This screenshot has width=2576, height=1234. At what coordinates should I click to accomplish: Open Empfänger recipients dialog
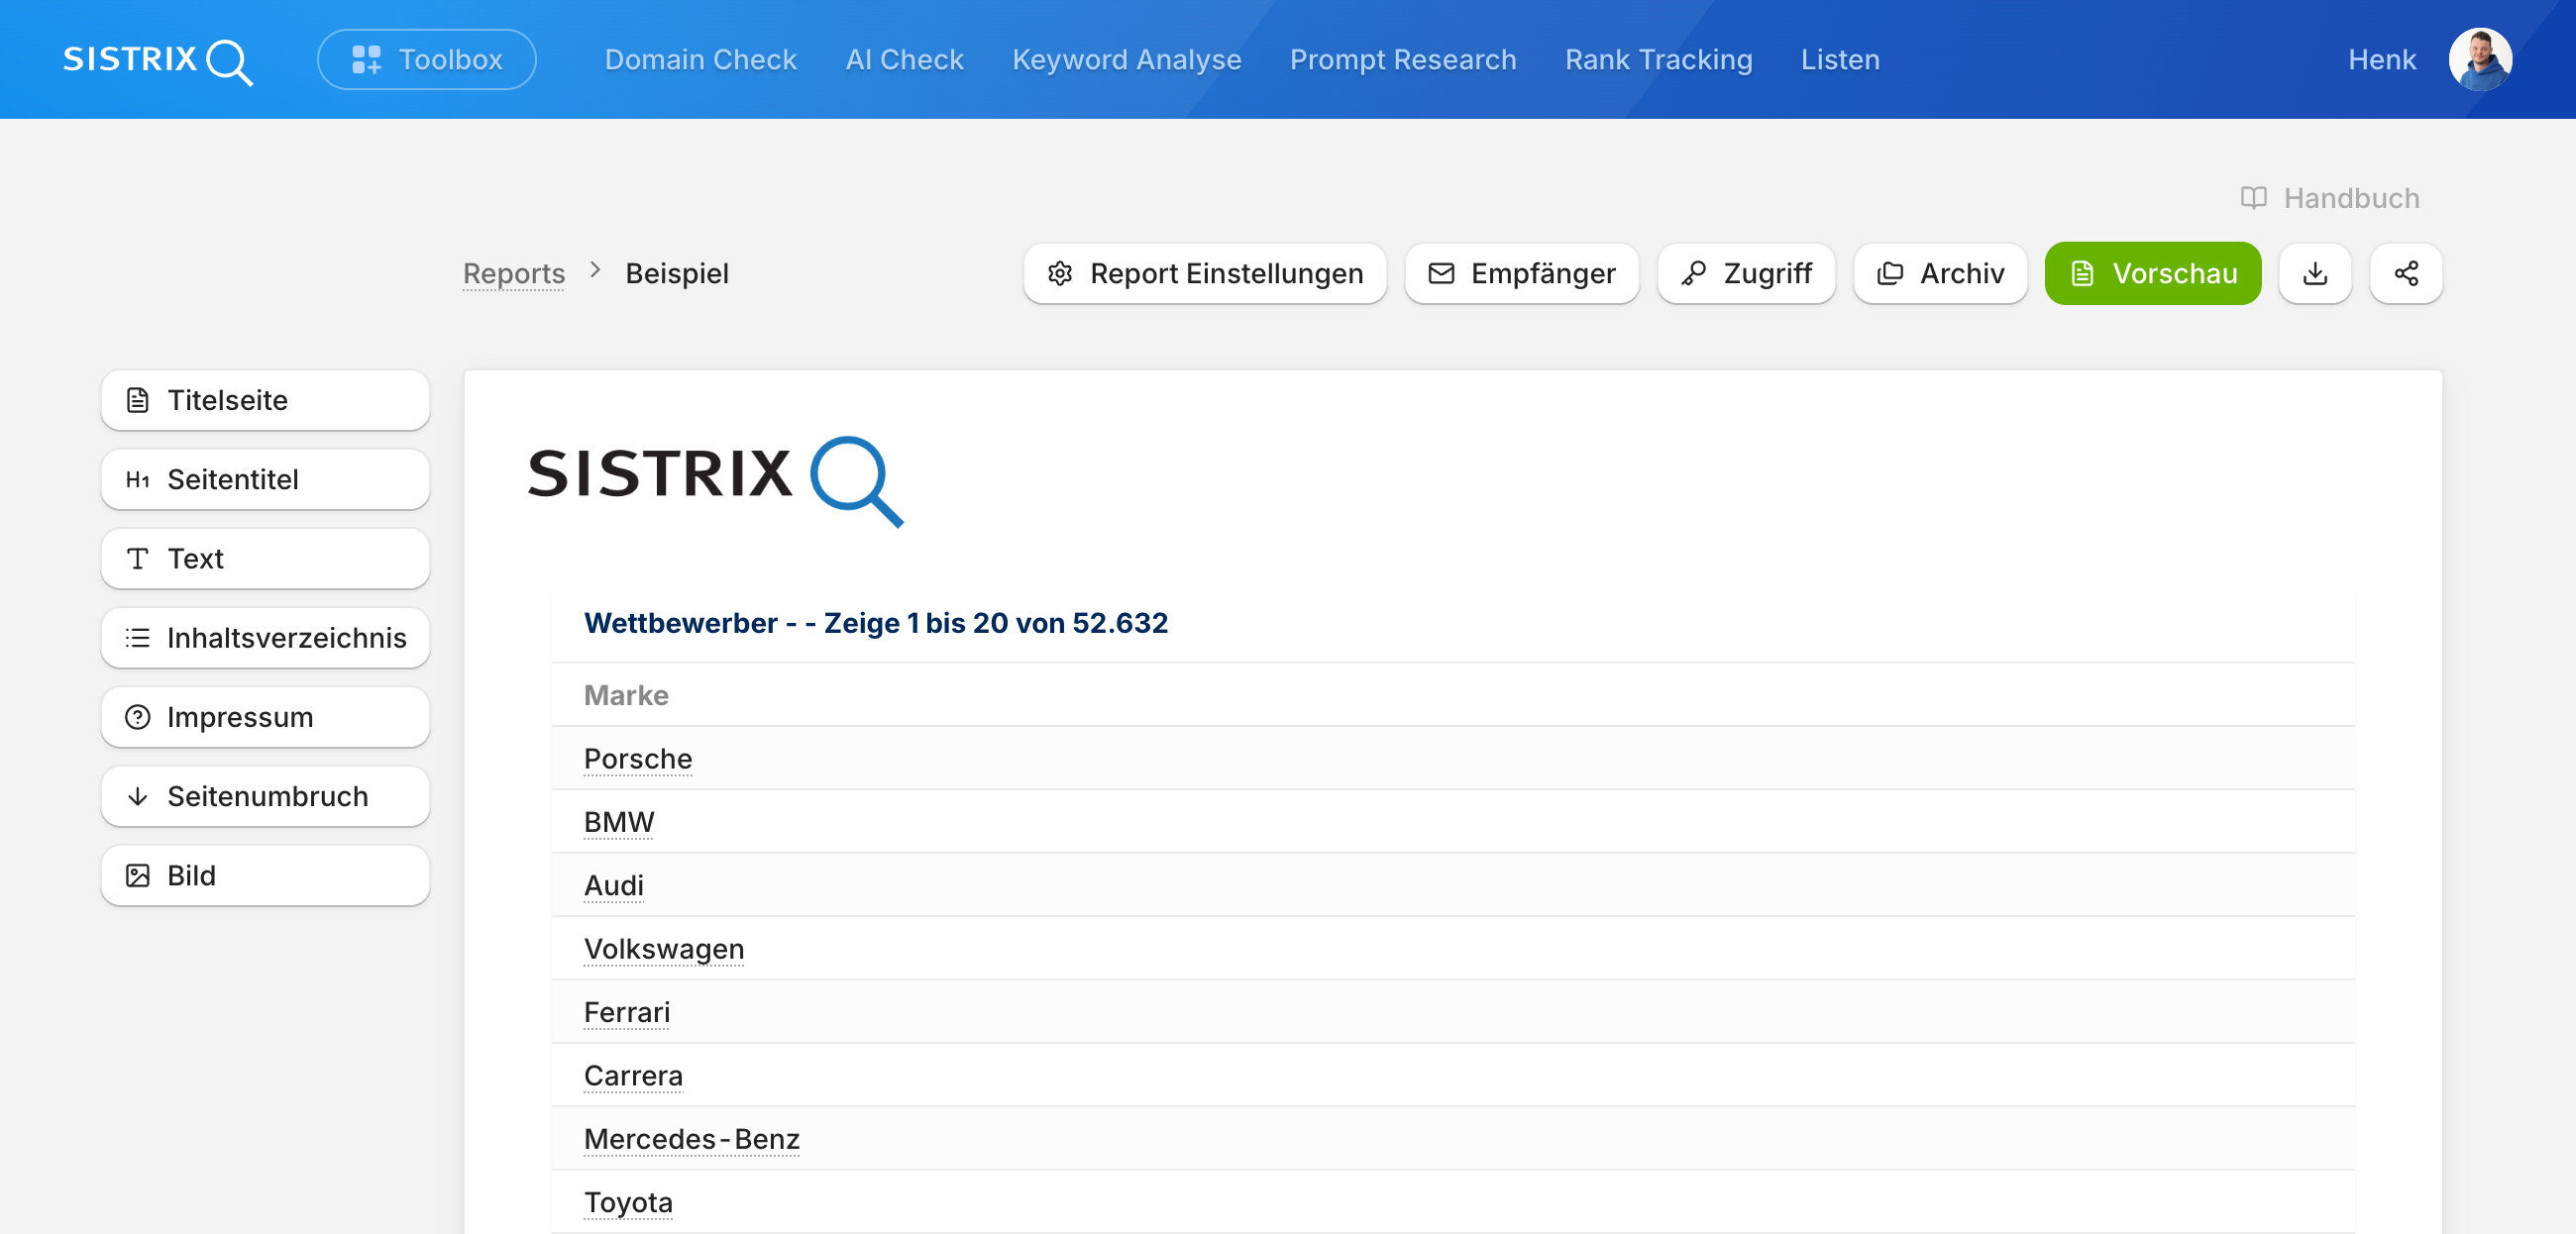click(1522, 273)
